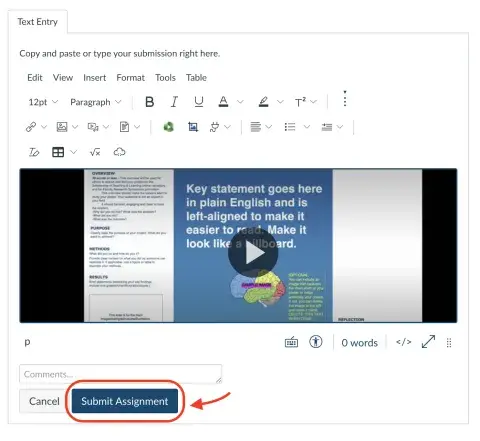Image resolution: width=480 pixels, height=441 pixels.
Task: Expand the link options arrow
Action: 44,127
